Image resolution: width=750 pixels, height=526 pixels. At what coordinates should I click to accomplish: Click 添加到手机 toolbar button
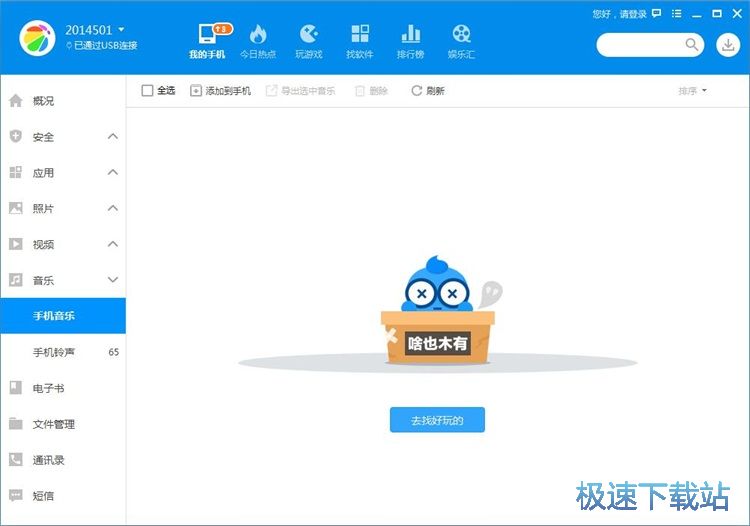[221, 90]
